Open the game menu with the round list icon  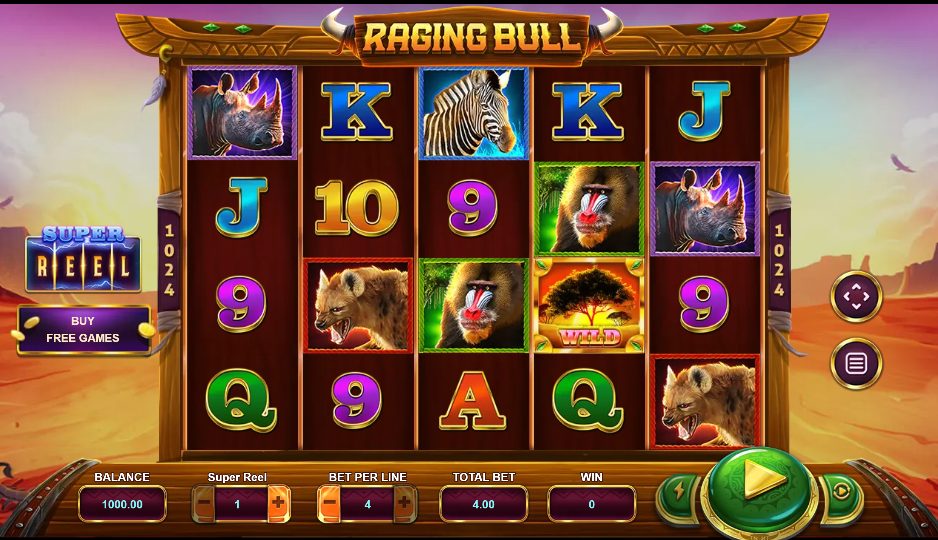pyautogui.click(x=855, y=363)
